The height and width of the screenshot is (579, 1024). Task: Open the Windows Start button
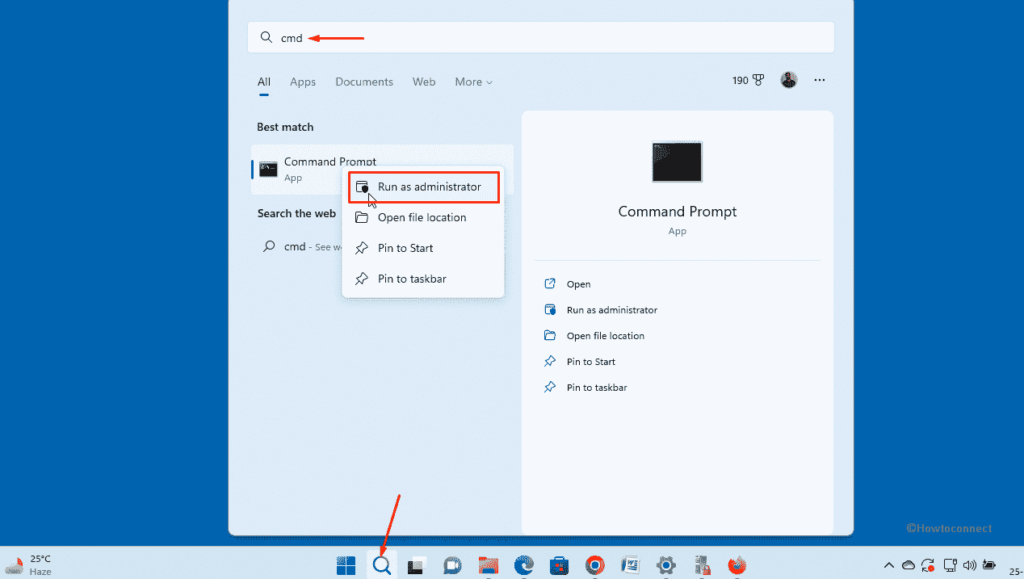tap(346, 565)
